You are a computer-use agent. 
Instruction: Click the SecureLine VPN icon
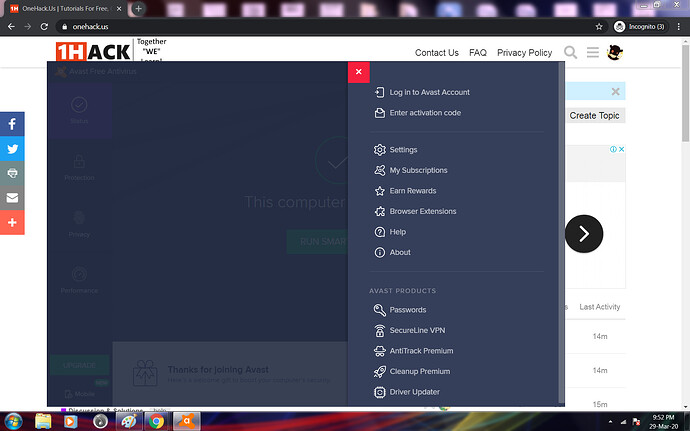(x=379, y=330)
